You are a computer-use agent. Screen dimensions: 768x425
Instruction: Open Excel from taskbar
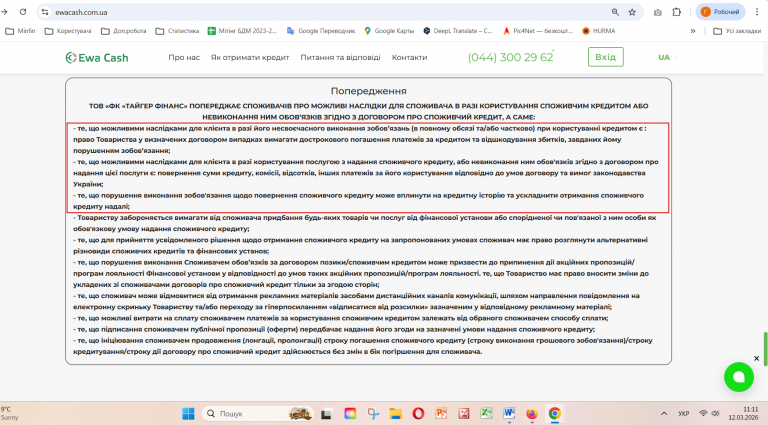486,414
